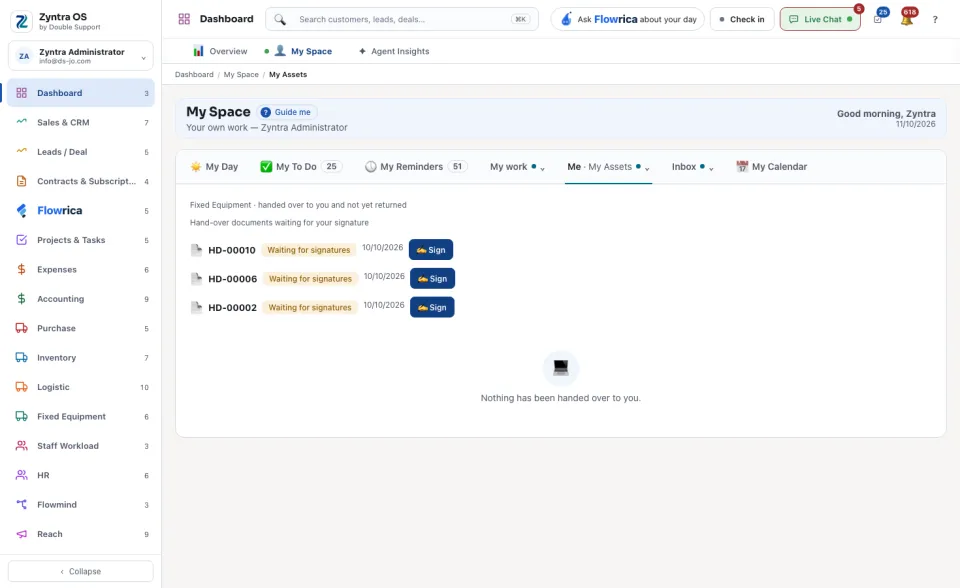
Task: Expand the Zyntra Administrator account dropdown
Action: pyautogui.click(x=81, y=56)
